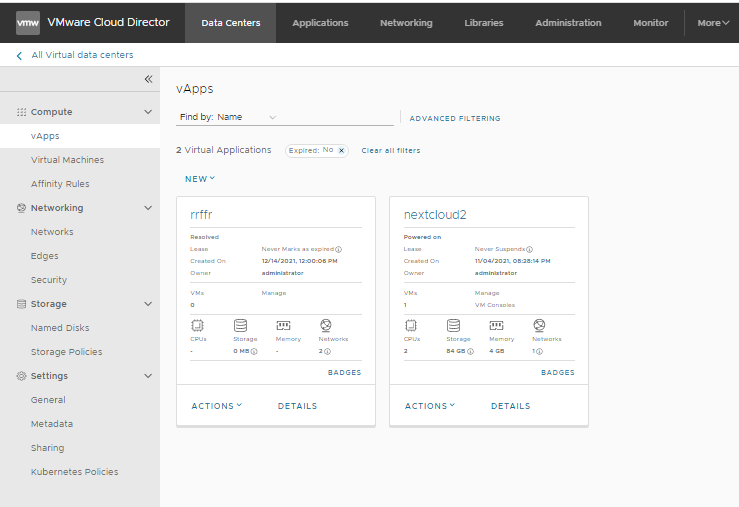Switch to the Applications tab

click(x=320, y=23)
